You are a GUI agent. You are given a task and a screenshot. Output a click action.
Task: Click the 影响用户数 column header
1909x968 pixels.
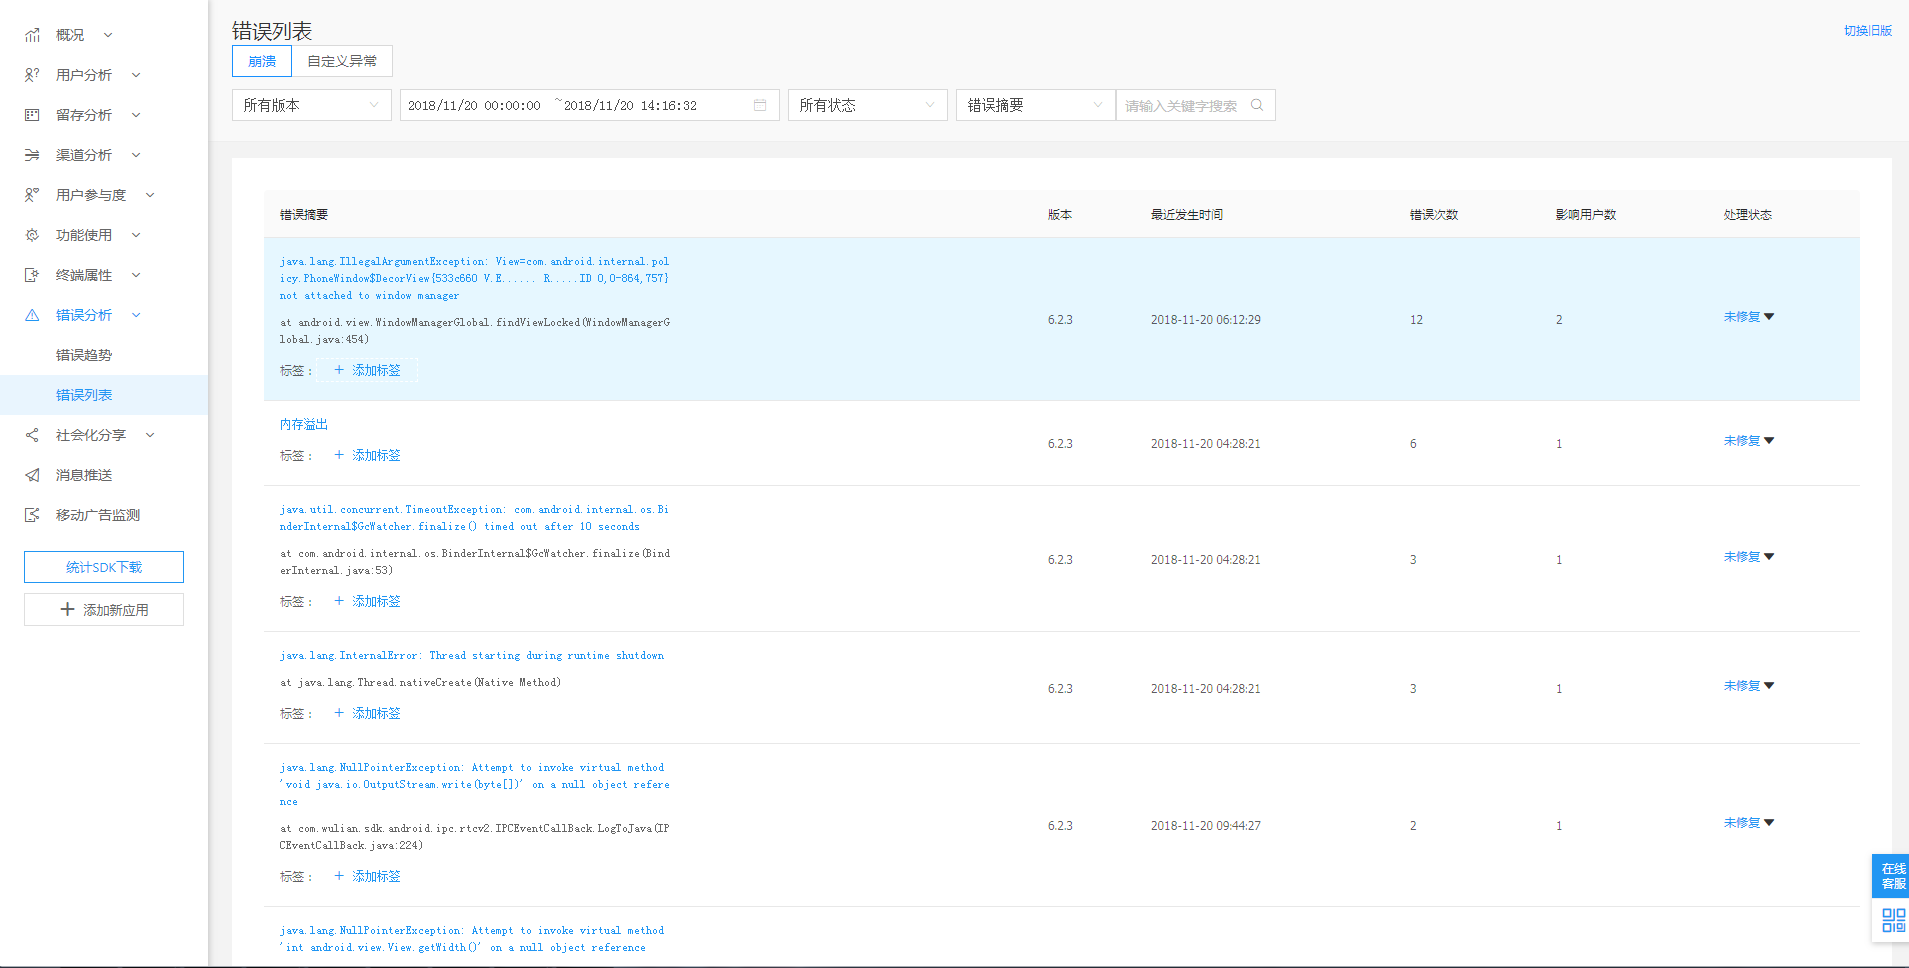click(1586, 215)
